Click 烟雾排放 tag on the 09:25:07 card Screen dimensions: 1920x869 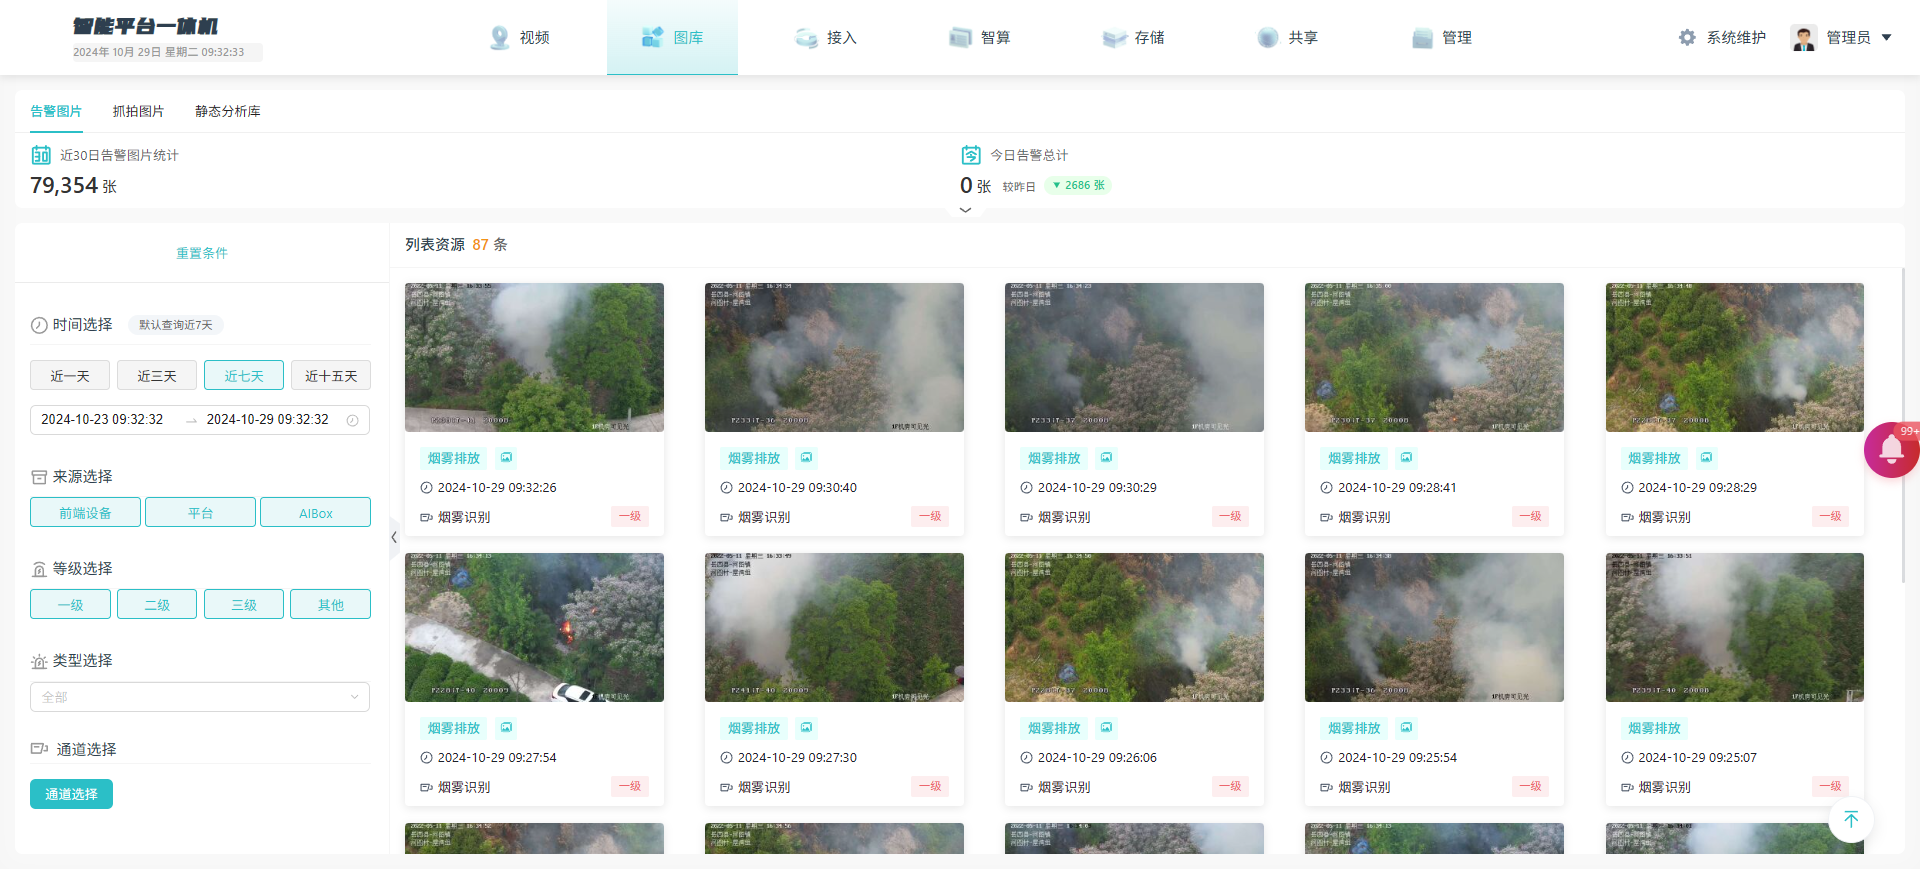(1654, 728)
